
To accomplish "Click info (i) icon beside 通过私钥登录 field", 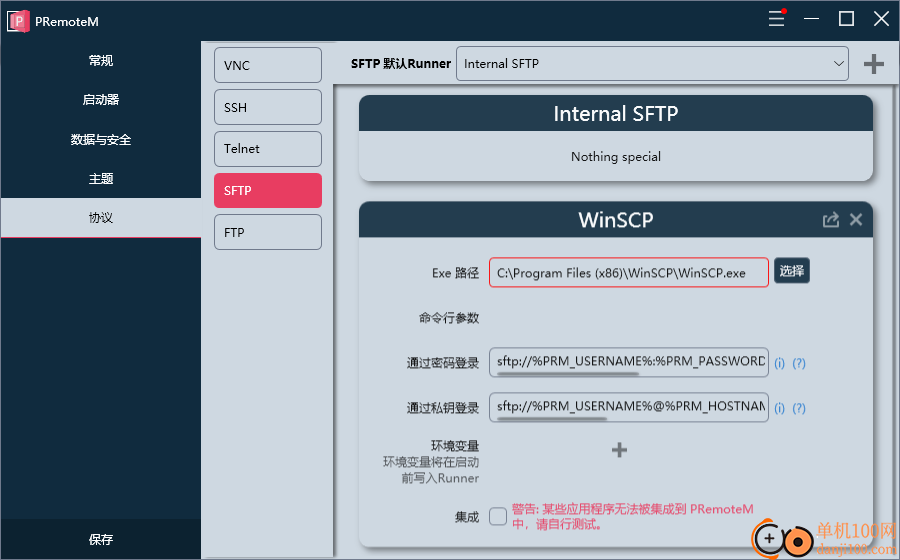I will click(779, 408).
